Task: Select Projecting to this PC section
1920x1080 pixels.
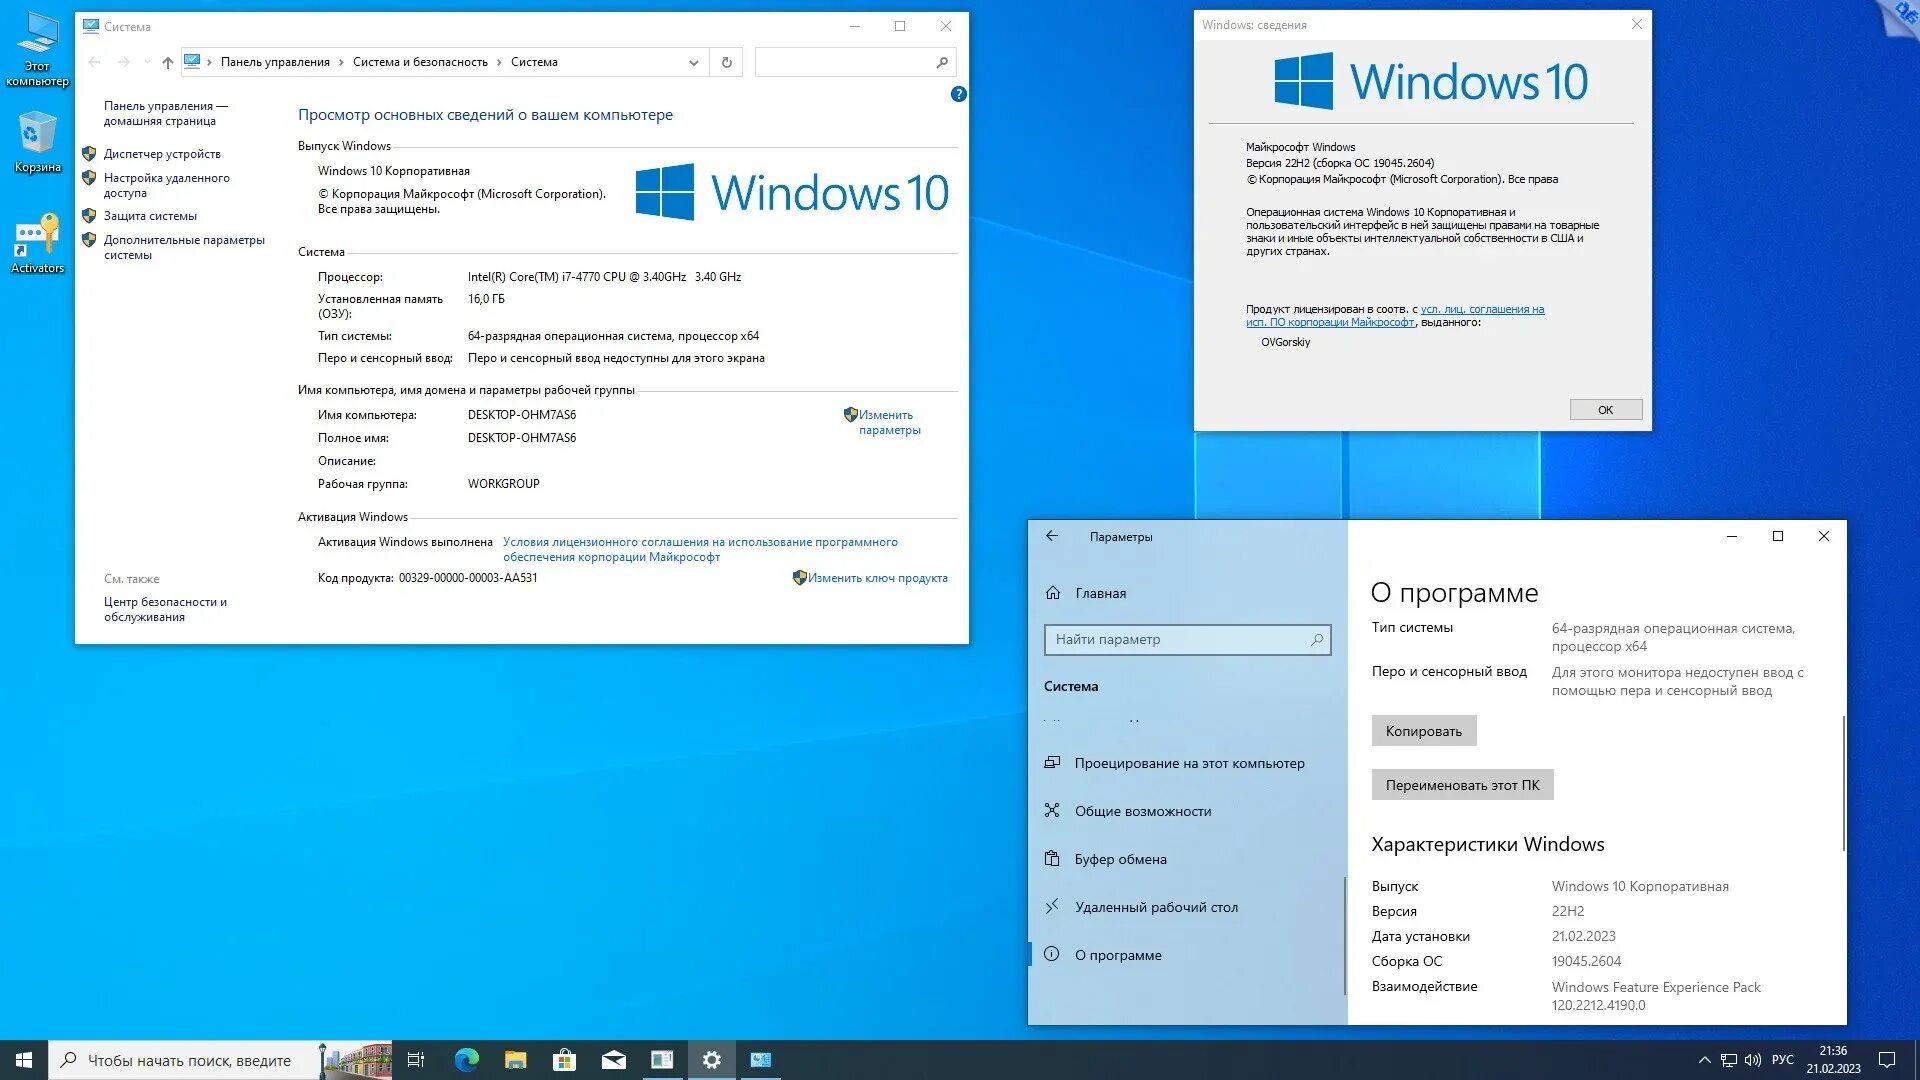Action: tap(1189, 763)
